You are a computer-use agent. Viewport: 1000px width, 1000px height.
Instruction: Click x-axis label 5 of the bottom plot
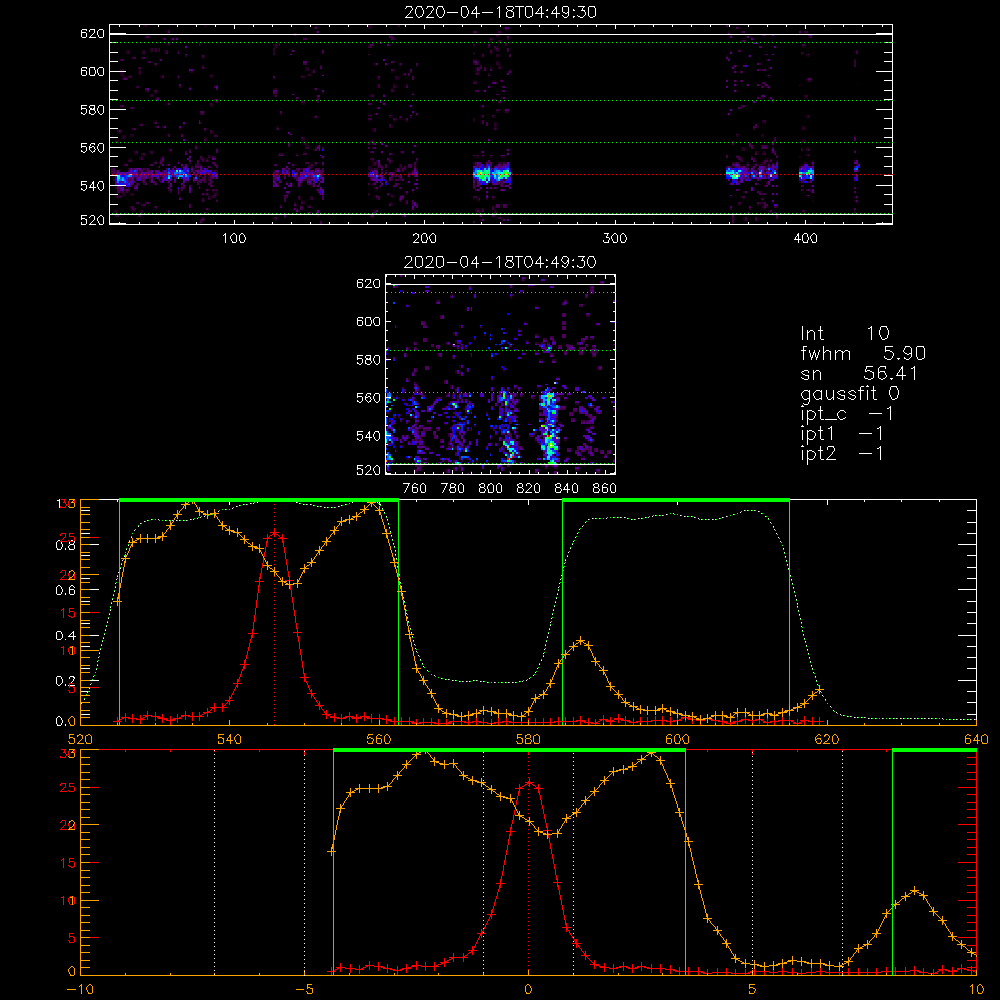coord(753,989)
